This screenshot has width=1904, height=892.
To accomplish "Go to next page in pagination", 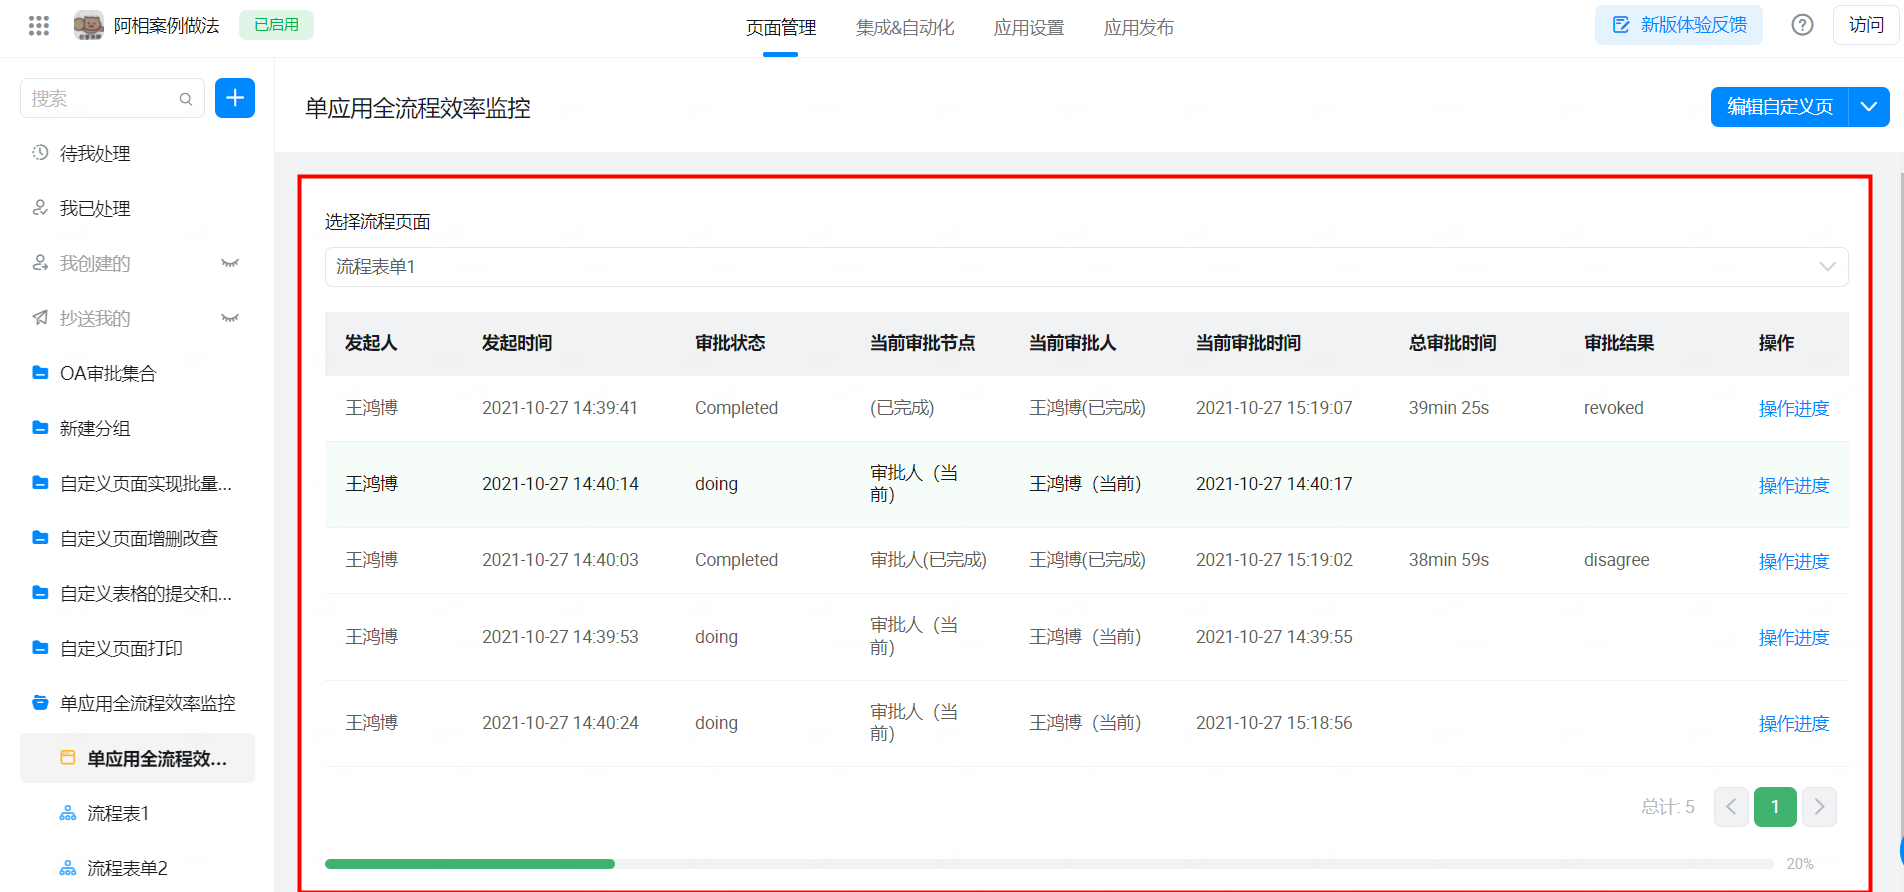I will pyautogui.click(x=1819, y=807).
